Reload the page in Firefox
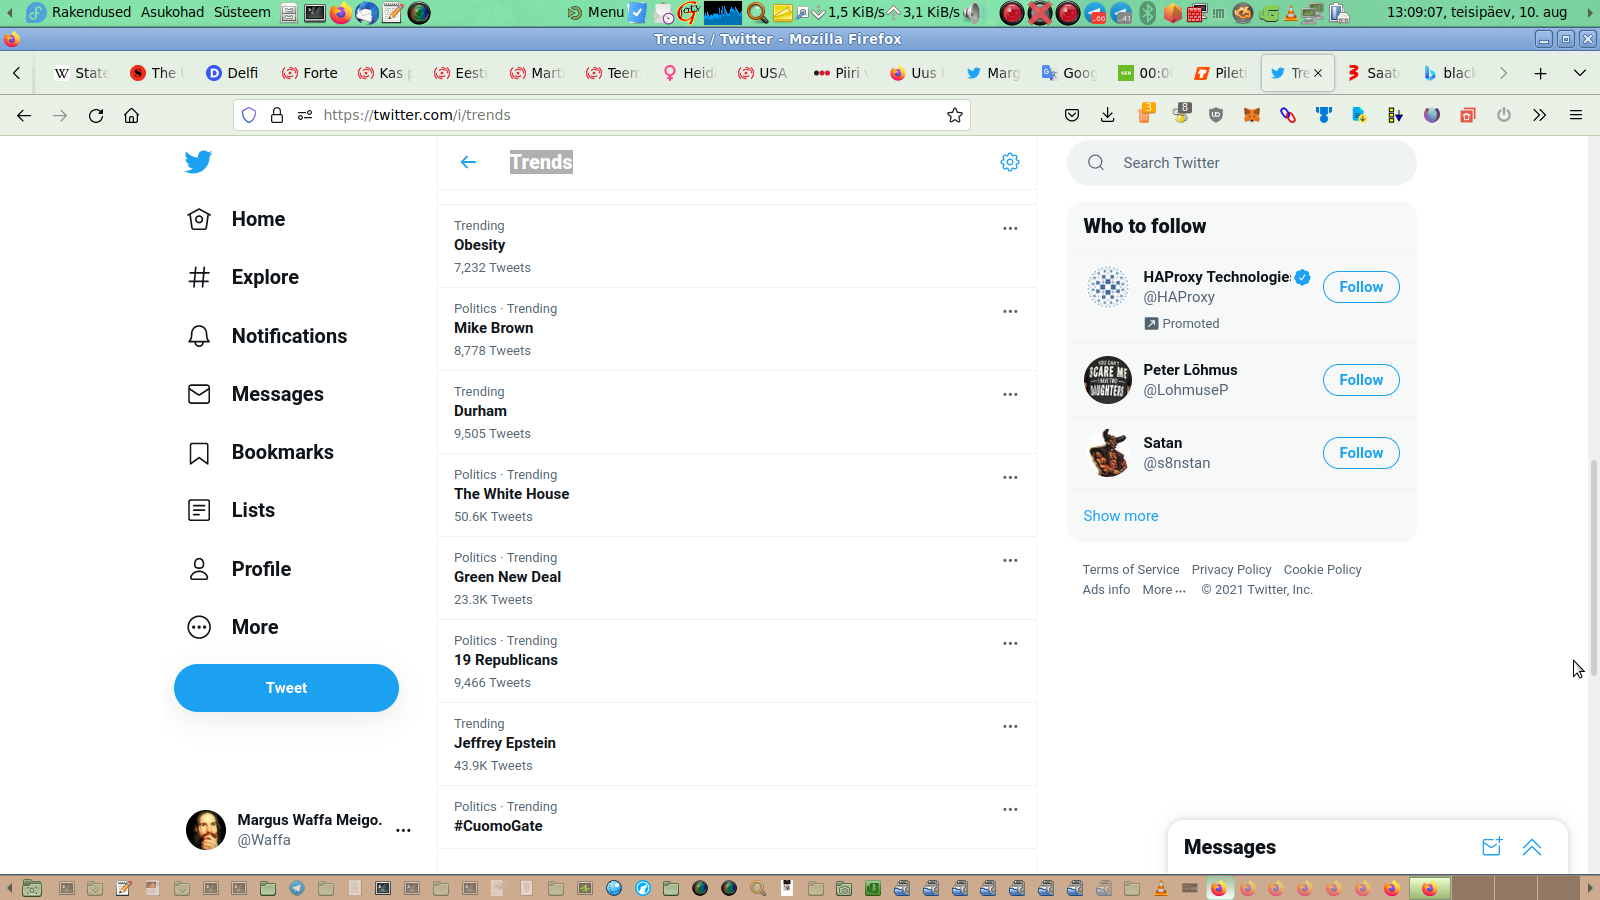1600x900 pixels. point(96,115)
